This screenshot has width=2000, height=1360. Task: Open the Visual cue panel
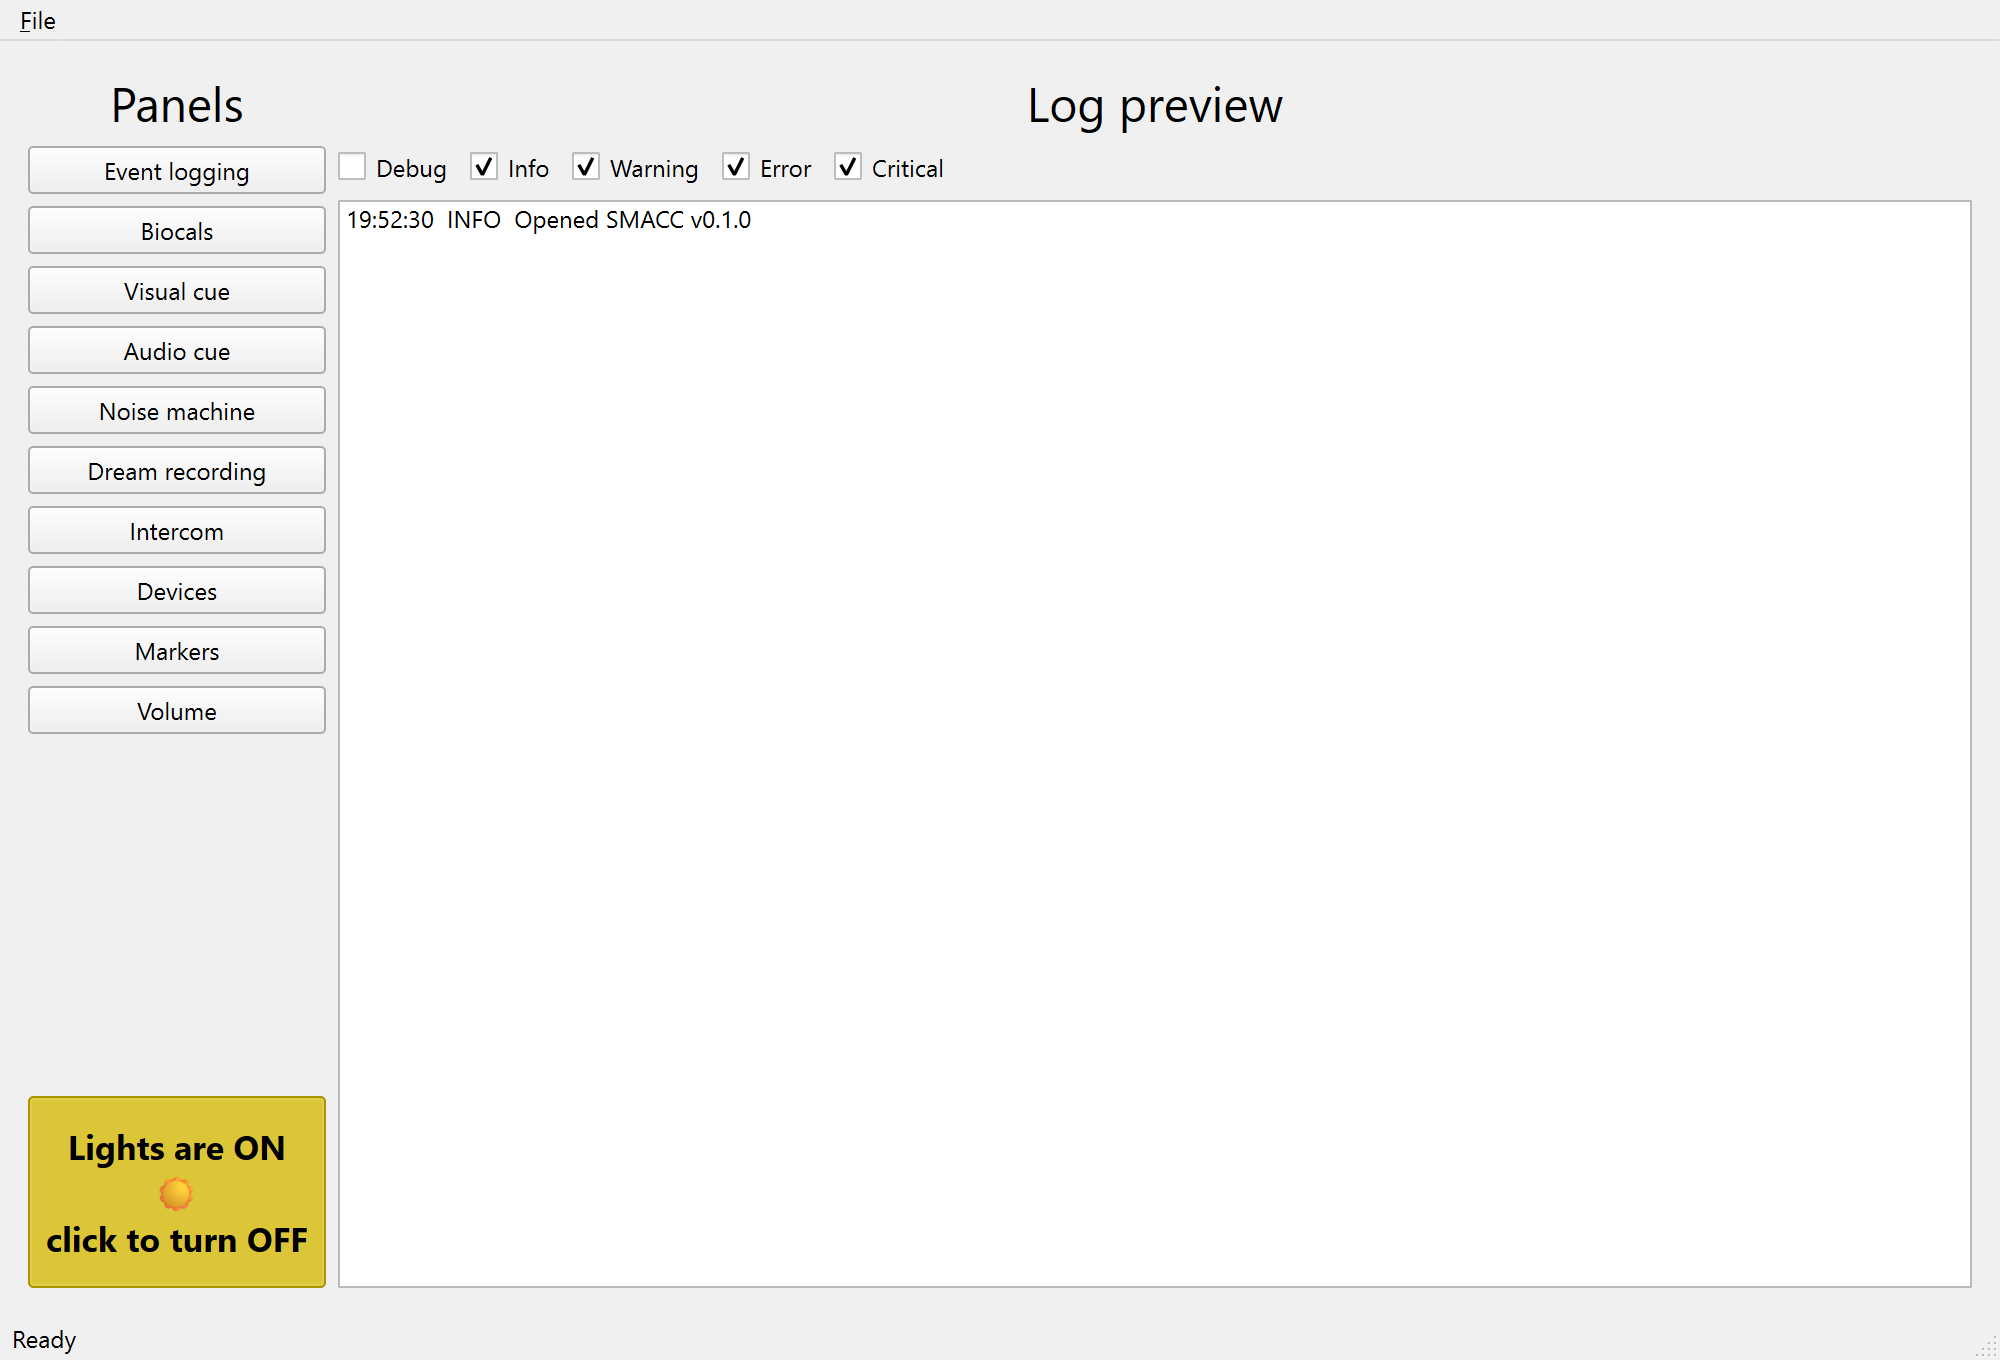177,291
